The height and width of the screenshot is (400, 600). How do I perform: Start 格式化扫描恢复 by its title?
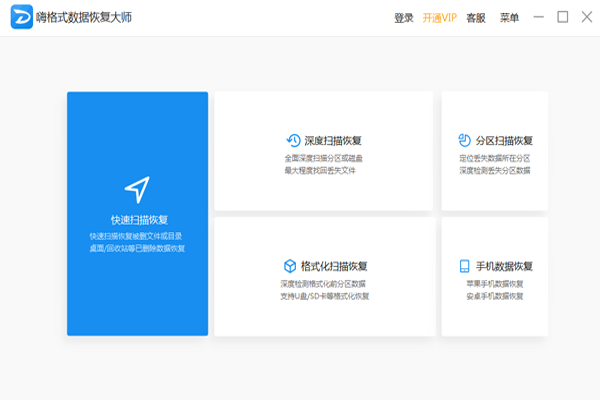point(333,266)
